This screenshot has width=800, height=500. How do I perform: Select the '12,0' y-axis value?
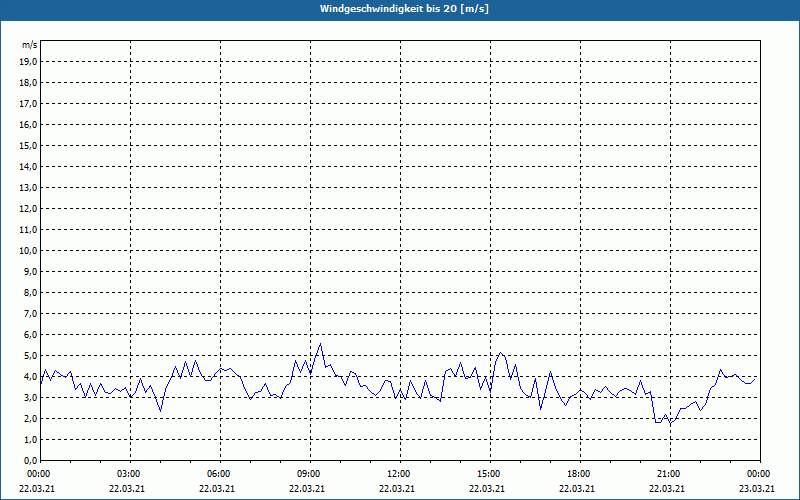tap(28, 208)
